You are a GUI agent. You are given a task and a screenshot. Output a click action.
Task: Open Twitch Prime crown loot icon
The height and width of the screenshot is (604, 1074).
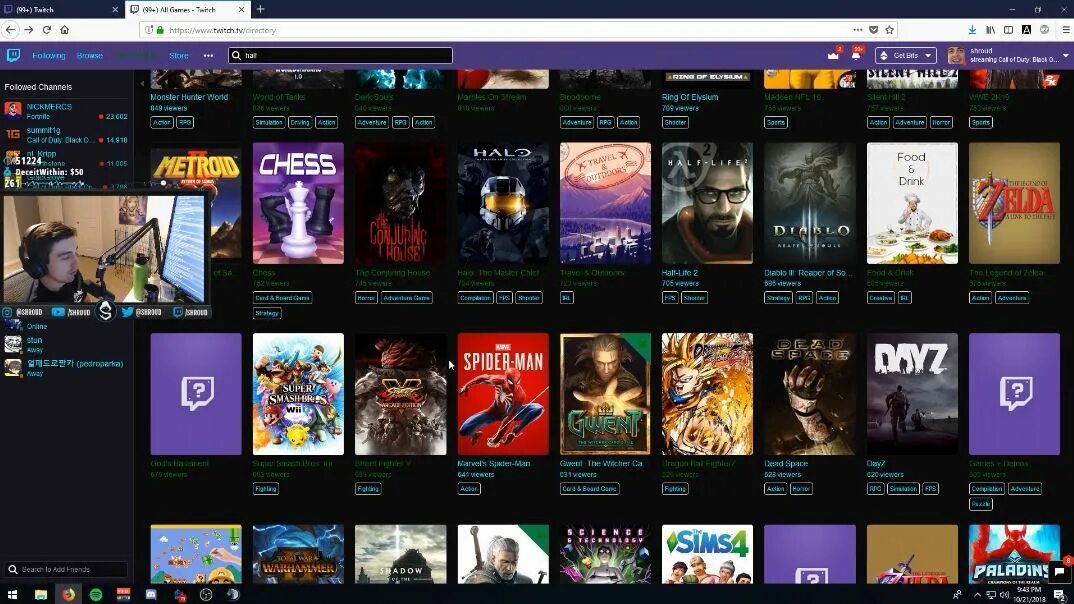833,55
